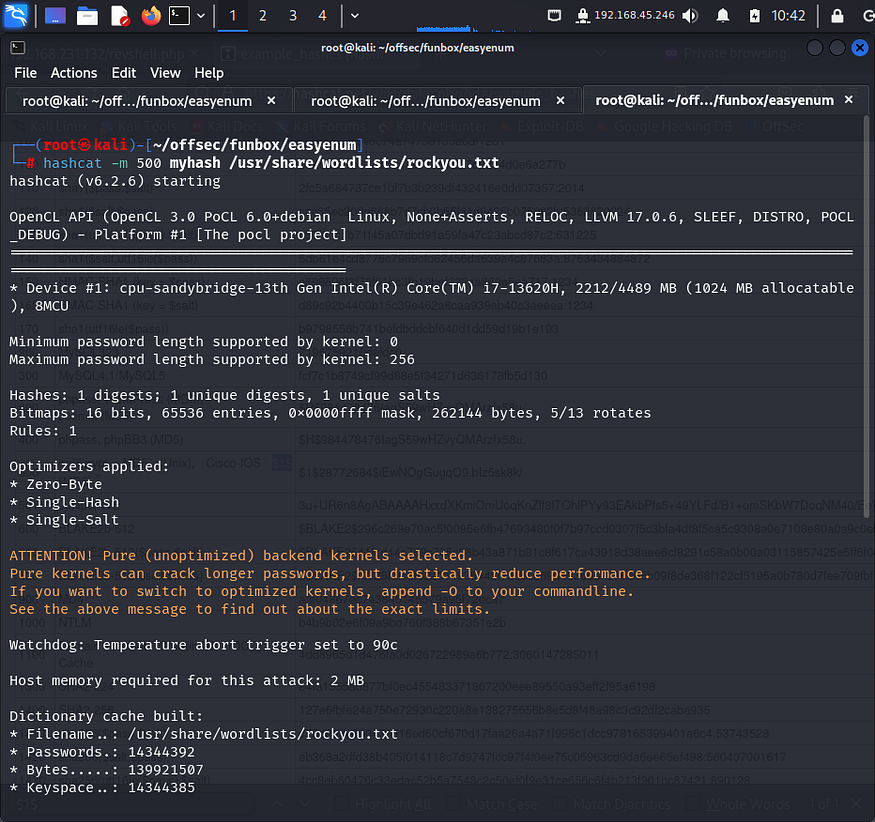
Task: Click the terminal window icon in title bar
Action: click(18, 48)
